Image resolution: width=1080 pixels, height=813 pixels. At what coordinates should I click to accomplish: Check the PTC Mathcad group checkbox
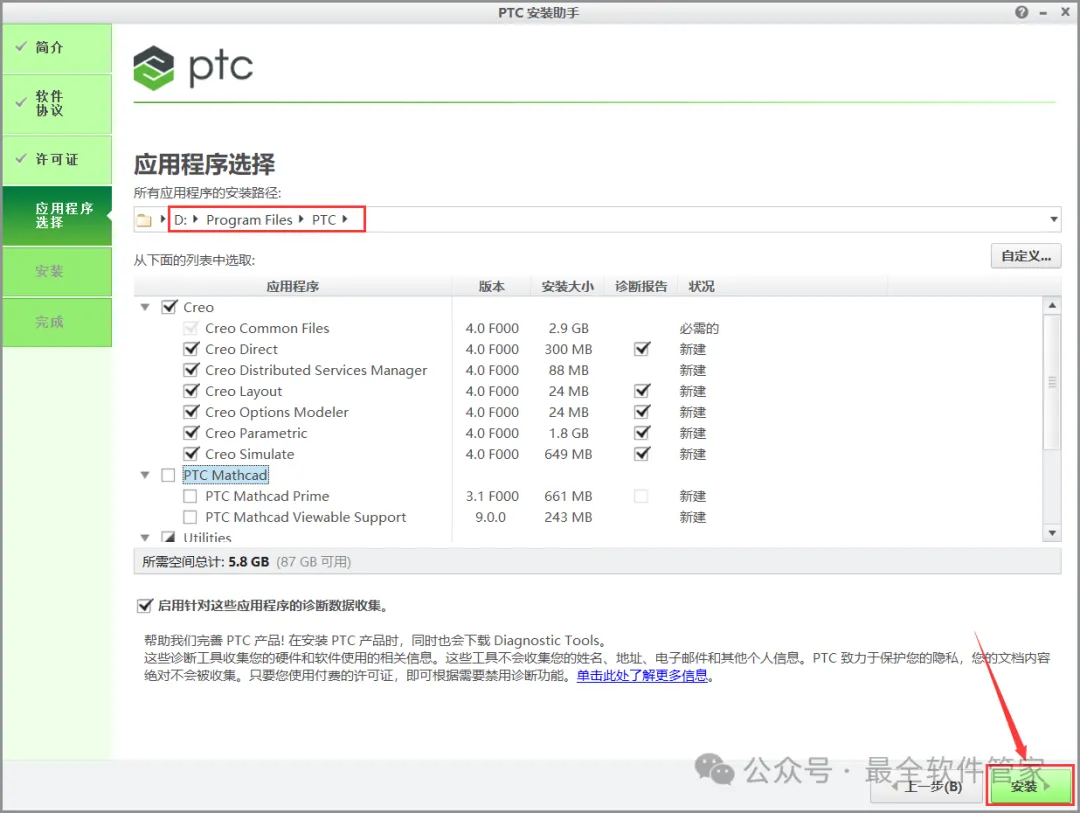tap(168, 475)
